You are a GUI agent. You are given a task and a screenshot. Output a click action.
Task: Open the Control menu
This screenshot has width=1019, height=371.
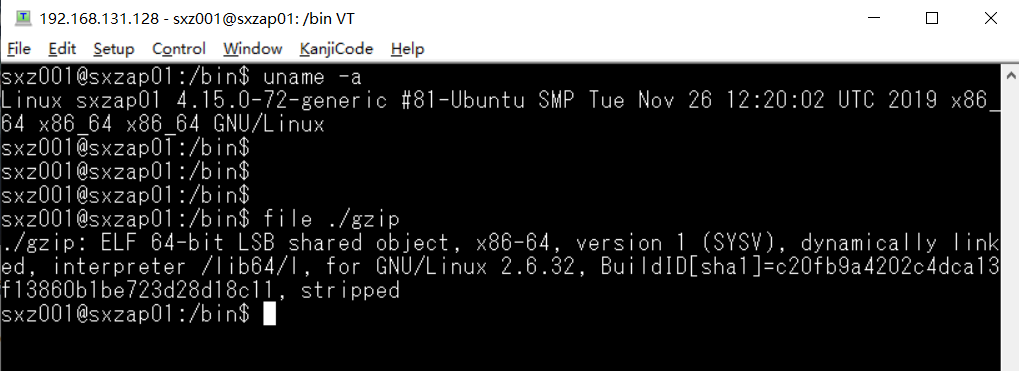pyautogui.click(x=179, y=49)
